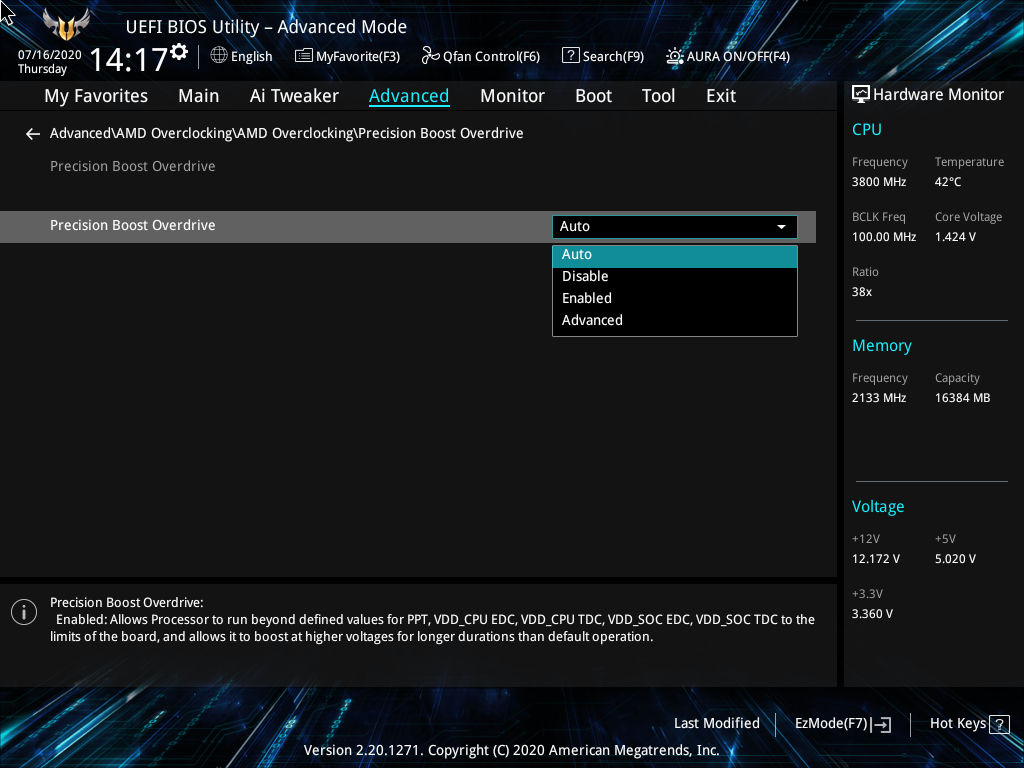The image size is (1024, 768).
Task: Click the 07/16/2020 date
Action: (x=50, y=55)
